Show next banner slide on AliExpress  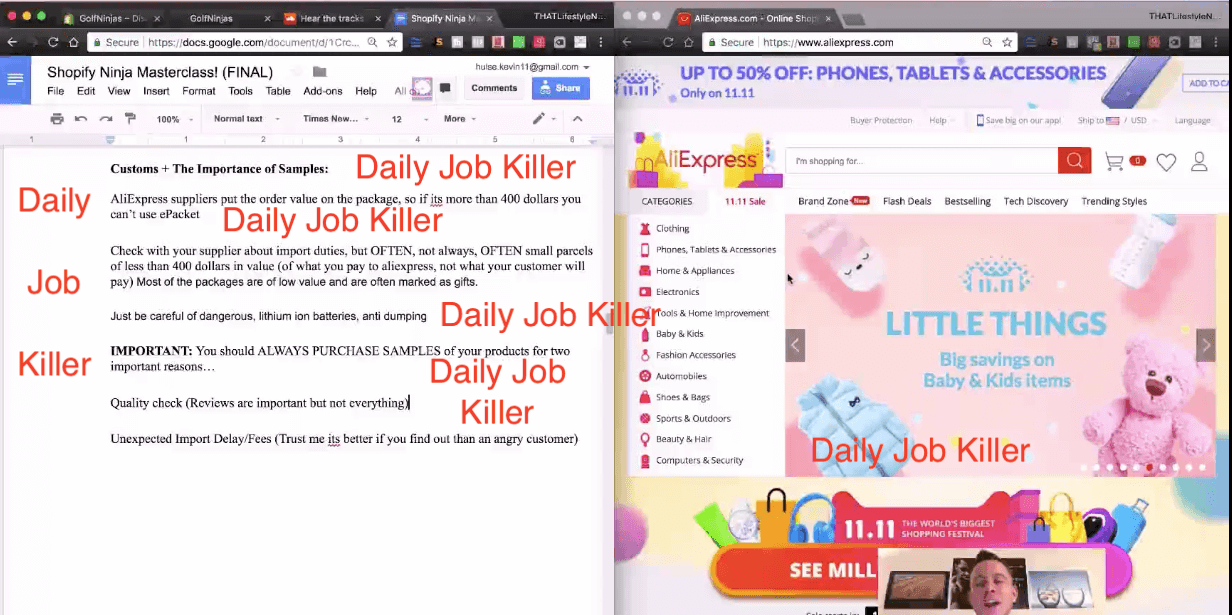(1205, 345)
